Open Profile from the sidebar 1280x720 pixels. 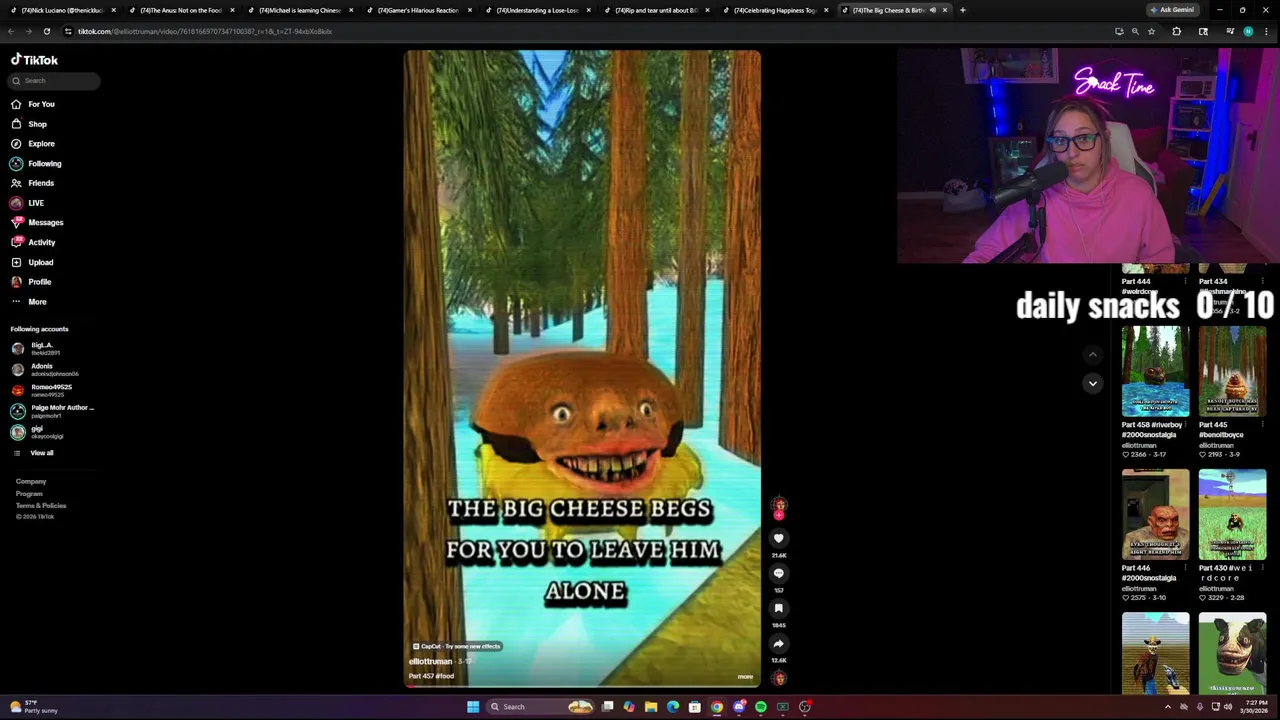[x=31, y=282]
